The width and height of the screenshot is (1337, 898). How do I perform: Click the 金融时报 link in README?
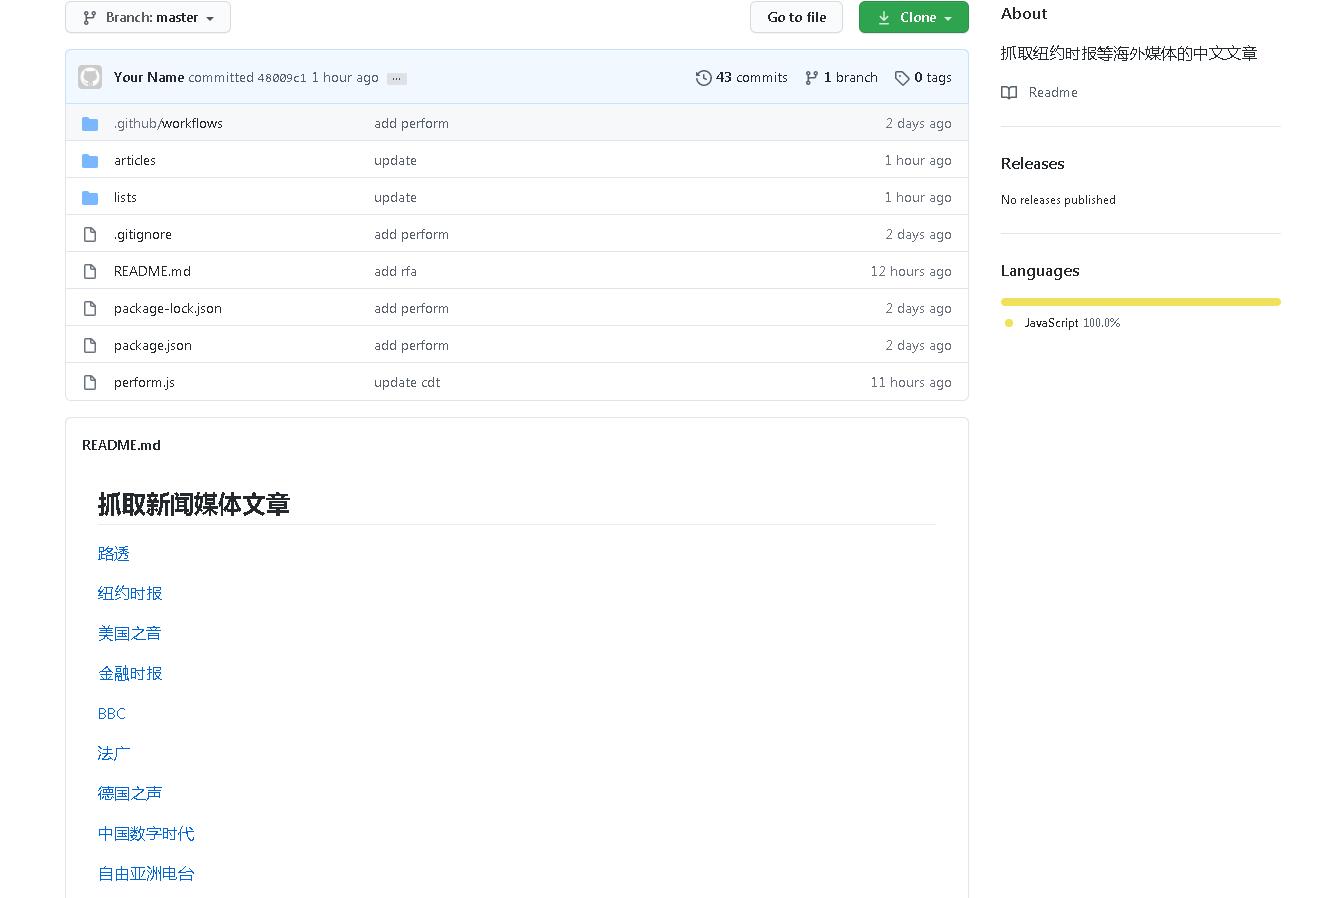tap(130, 673)
